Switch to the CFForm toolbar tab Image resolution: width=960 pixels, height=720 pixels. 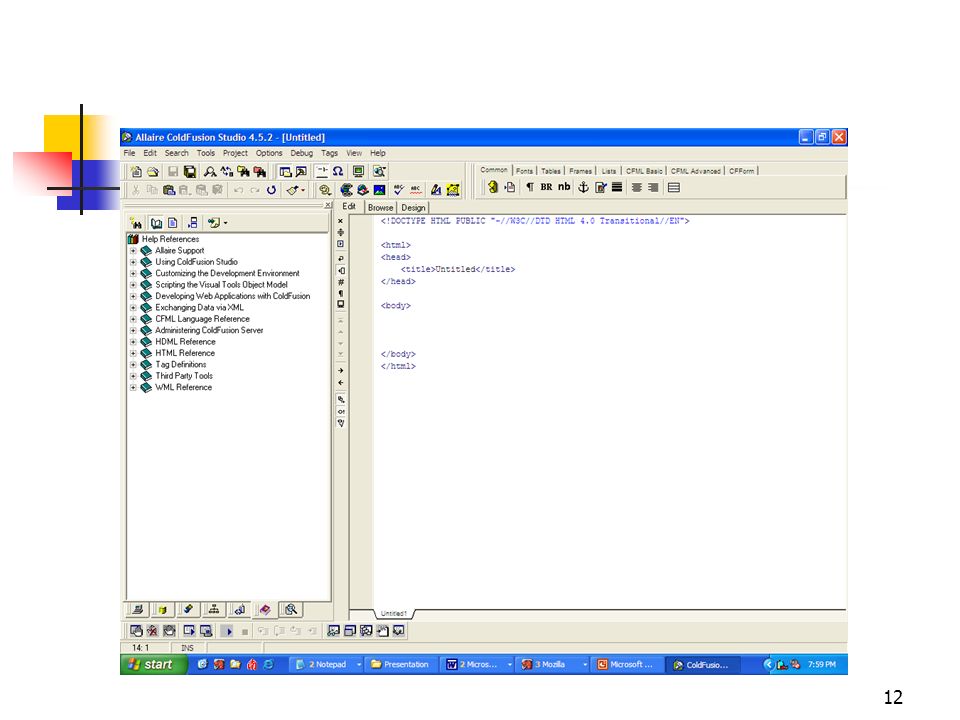(x=741, y=171)
